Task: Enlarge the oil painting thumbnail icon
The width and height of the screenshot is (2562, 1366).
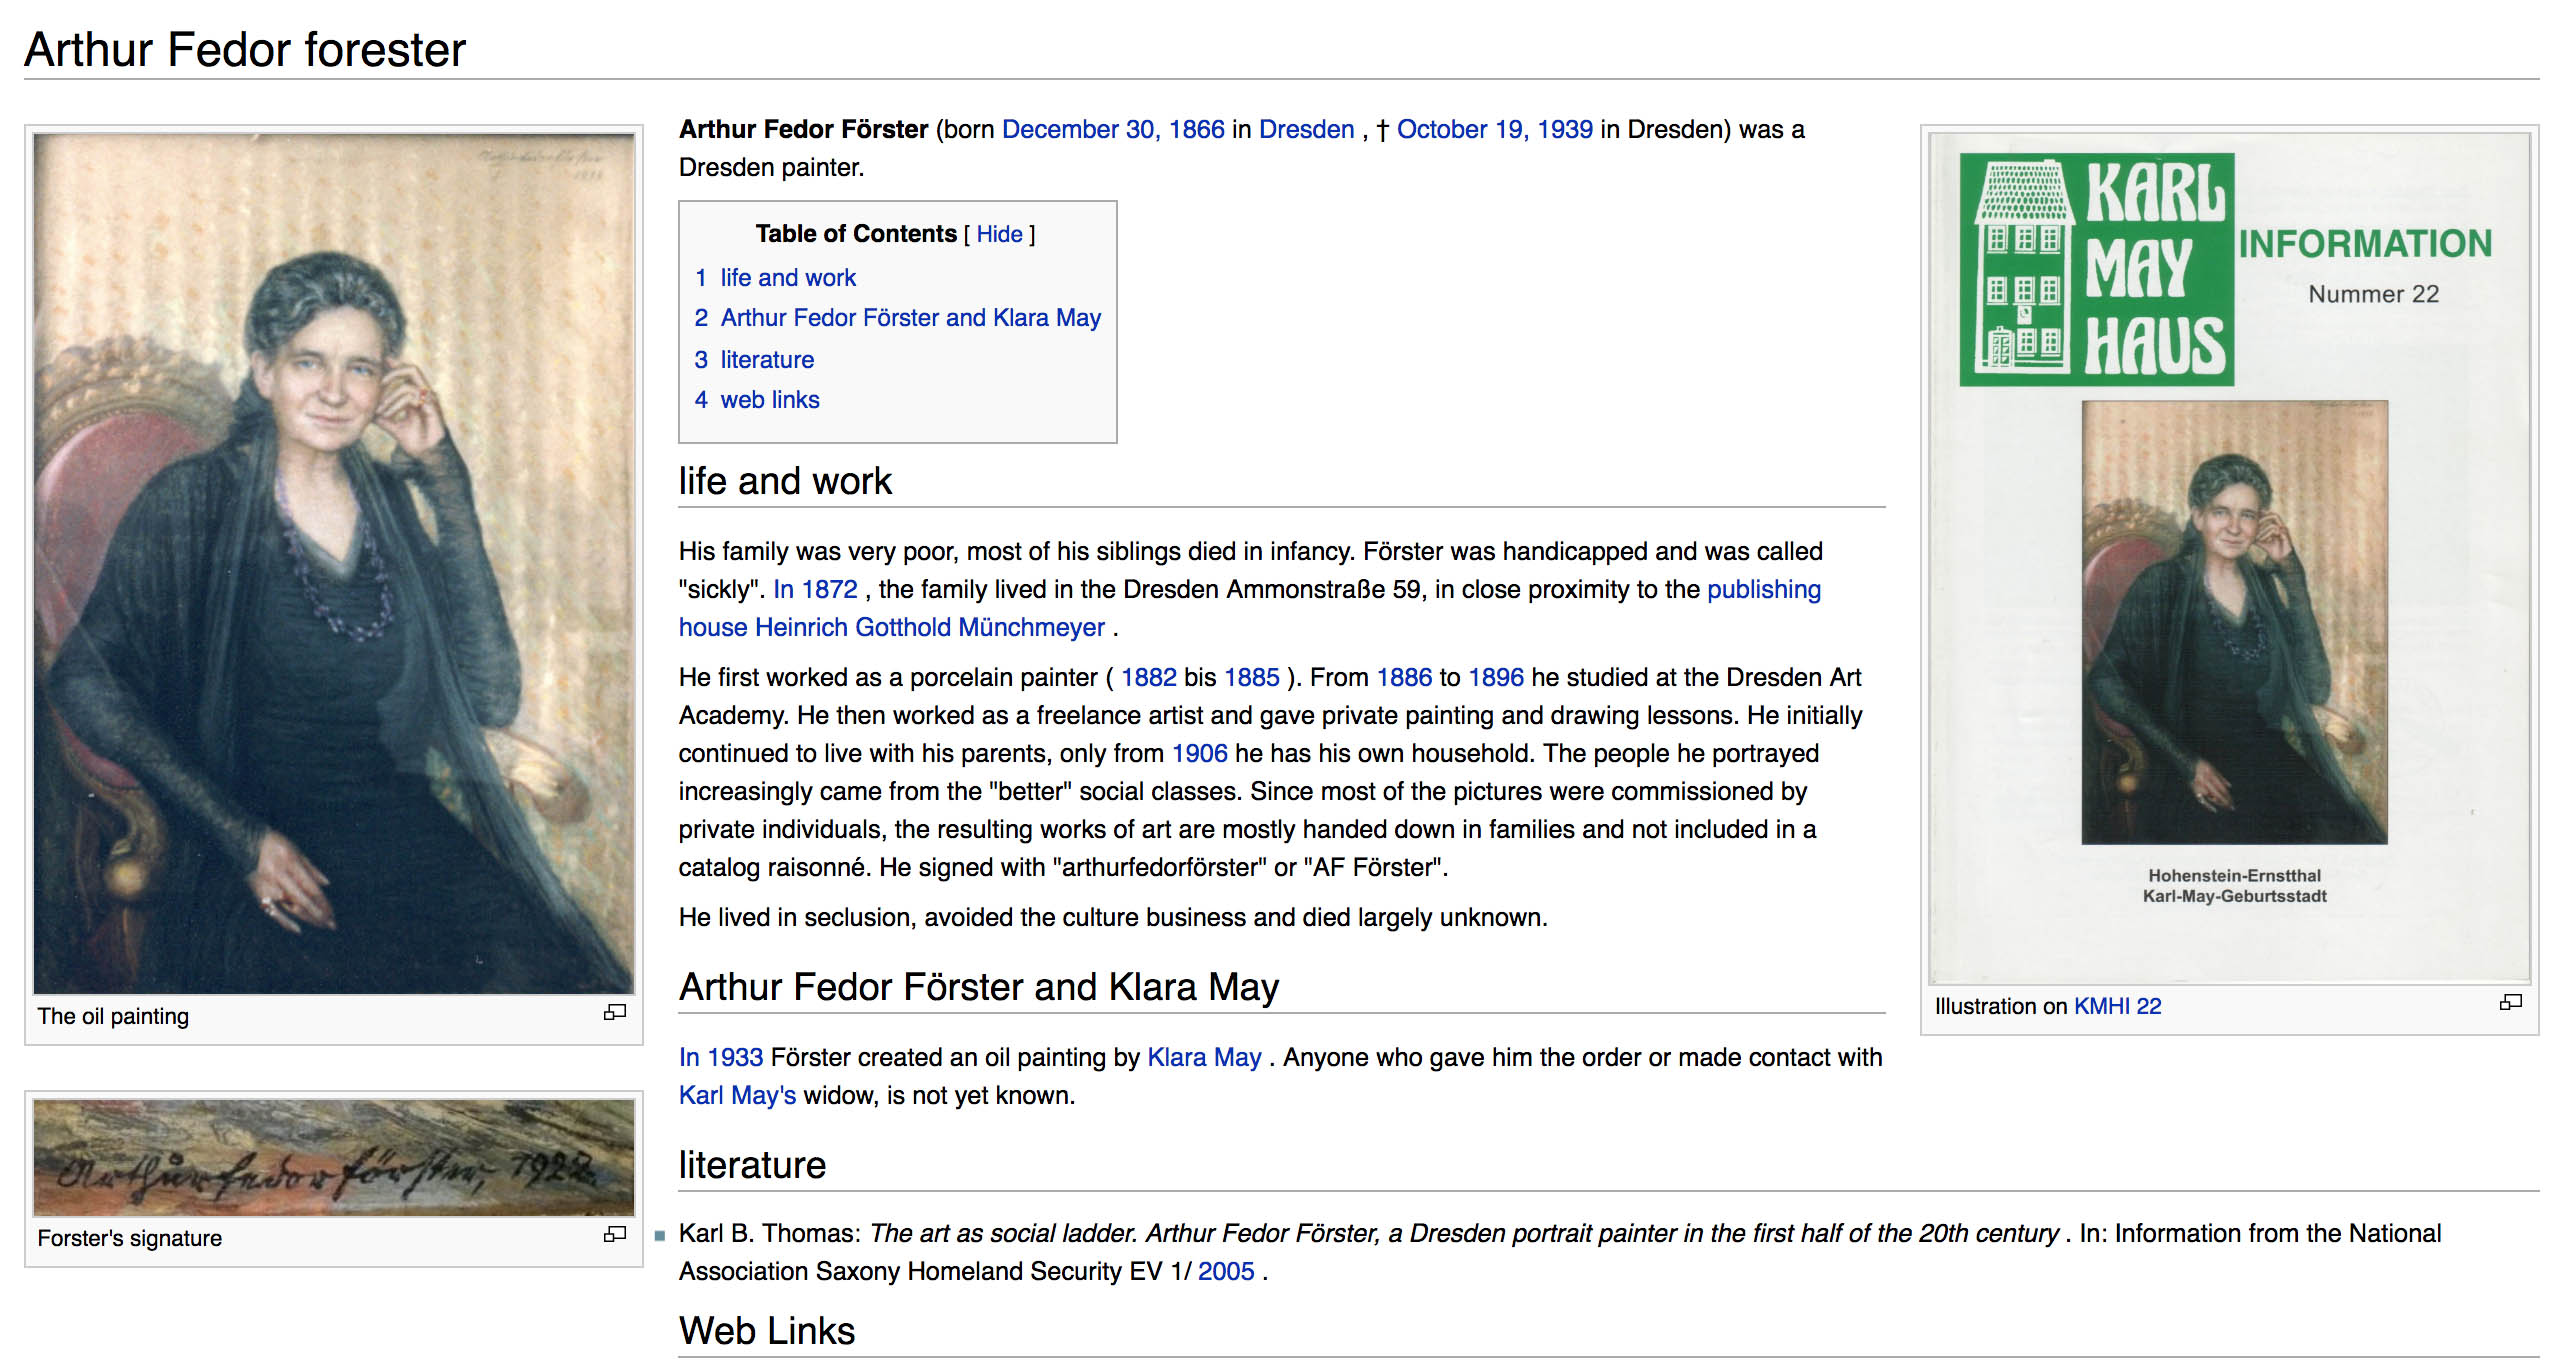Action: 614,1012
